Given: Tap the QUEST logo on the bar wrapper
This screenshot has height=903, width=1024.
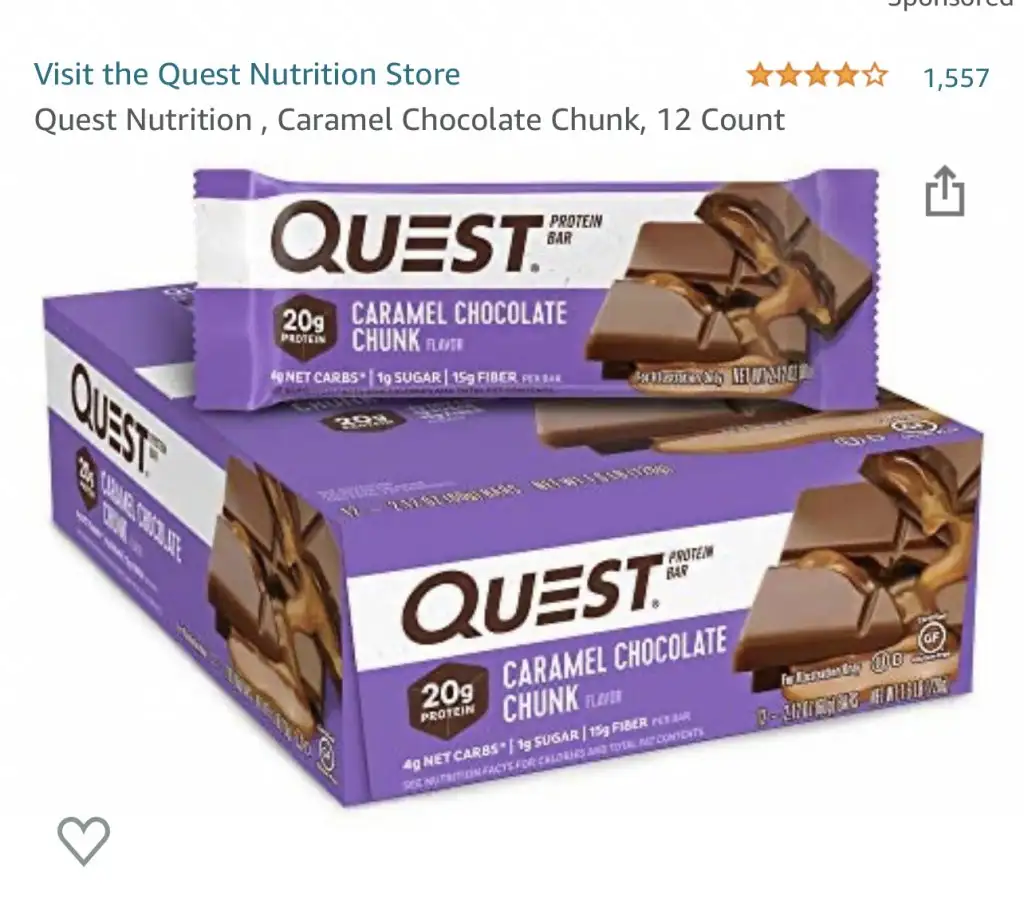Looking at the screenshot, I should tap(404, 238).
